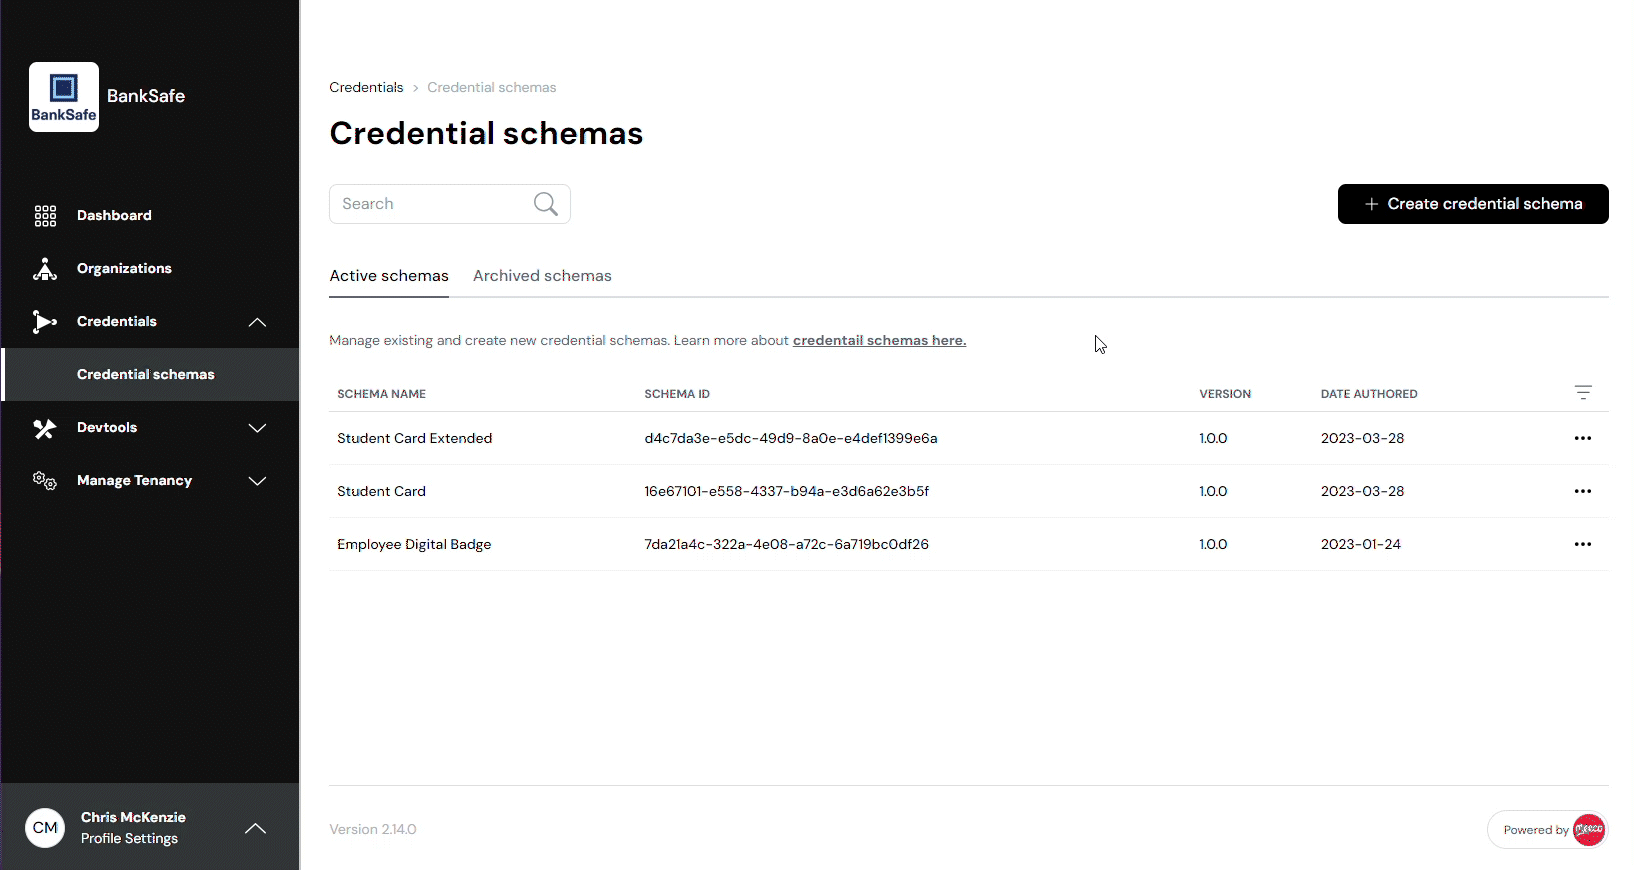Click Chris McKenzie user name
The image size is (1634, 870).
133,817
